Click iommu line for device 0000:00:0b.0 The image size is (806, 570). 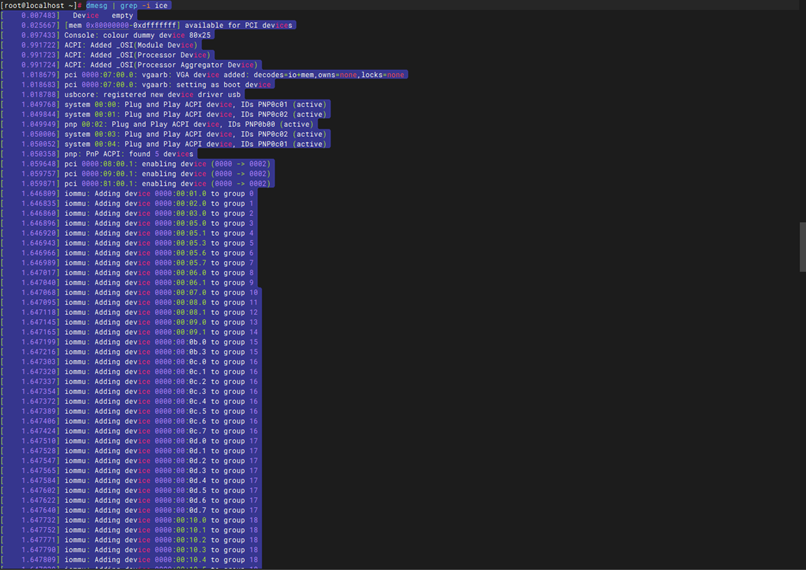pyautogui.click(x=131, y=342)
